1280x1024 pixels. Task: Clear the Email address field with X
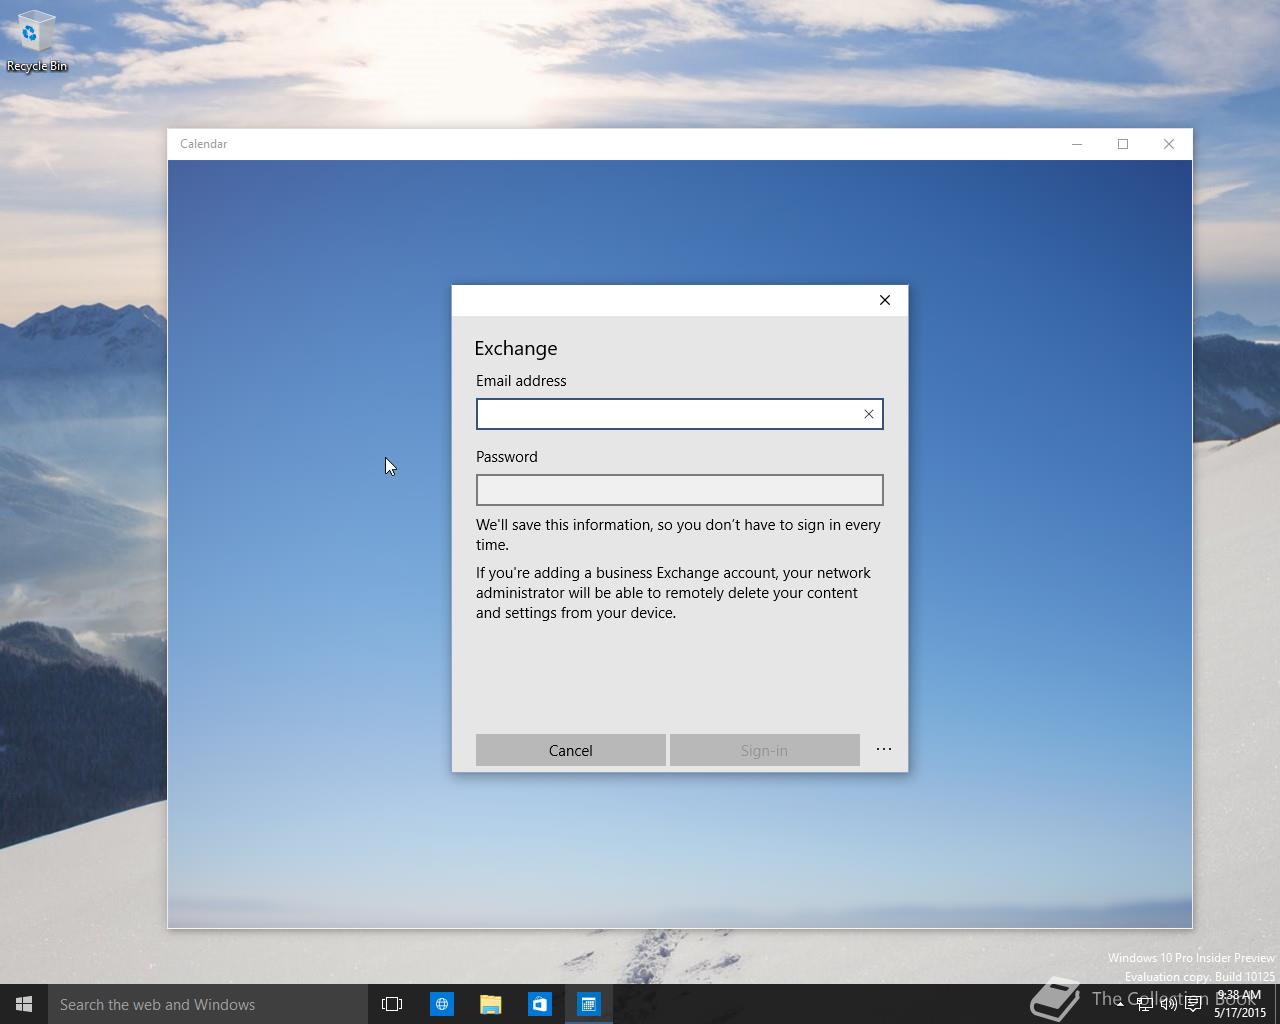pos(868,414)
